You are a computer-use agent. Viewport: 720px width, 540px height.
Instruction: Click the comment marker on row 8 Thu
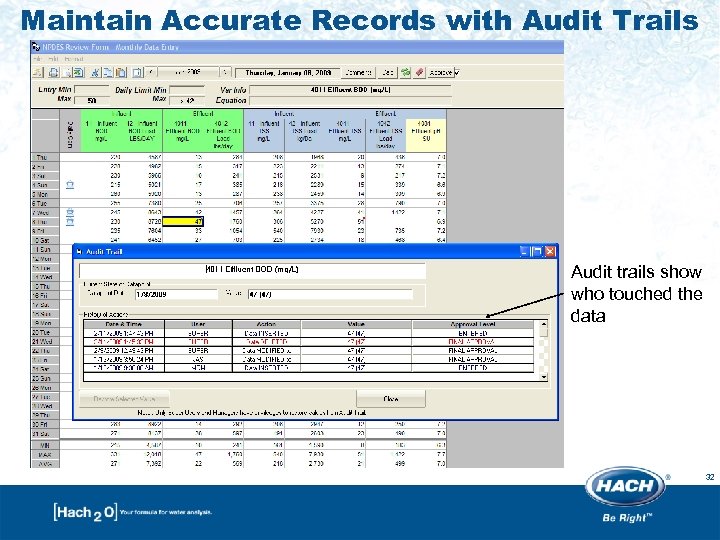[x=70, y=221]
